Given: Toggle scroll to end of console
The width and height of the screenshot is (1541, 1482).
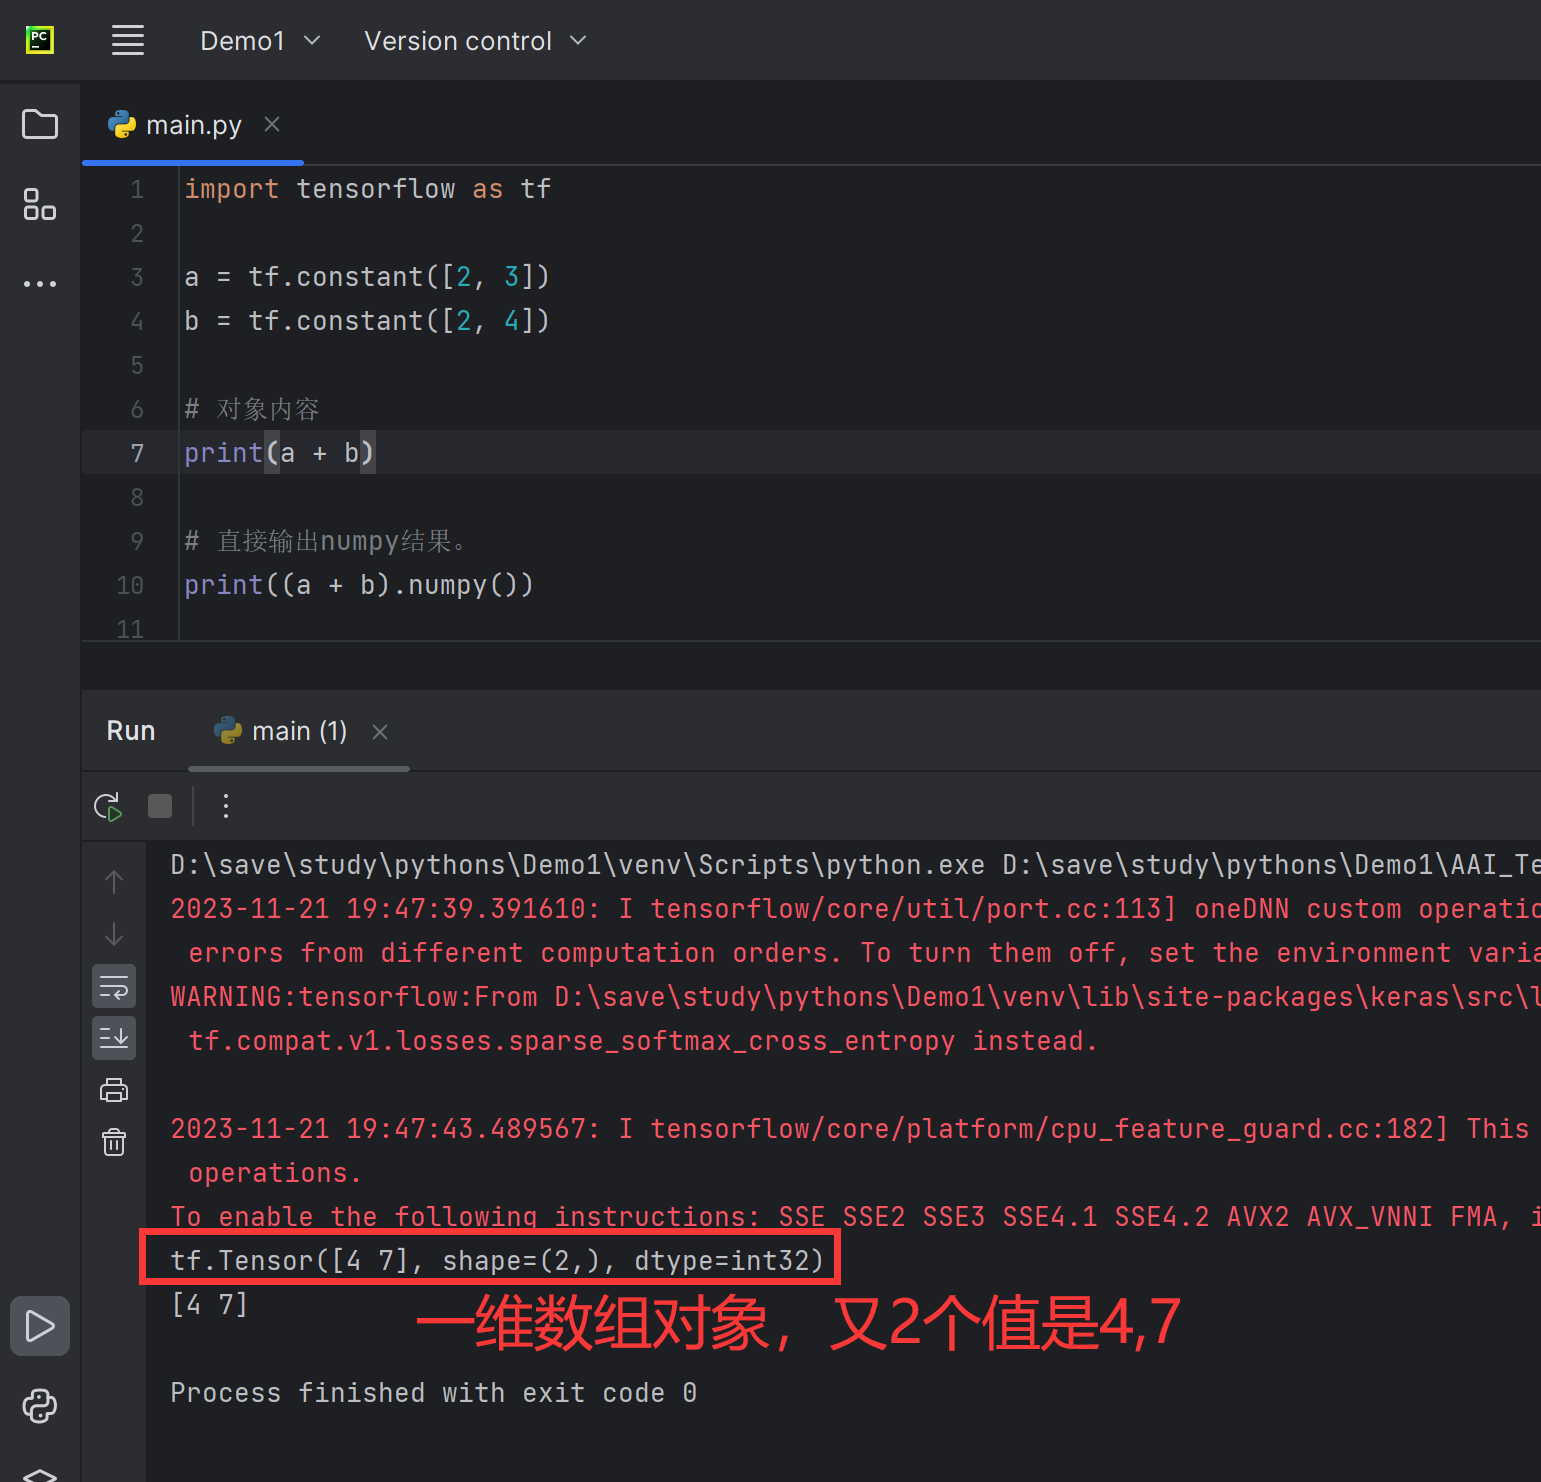Looking at the screenshot, I should click(114, 1038).
